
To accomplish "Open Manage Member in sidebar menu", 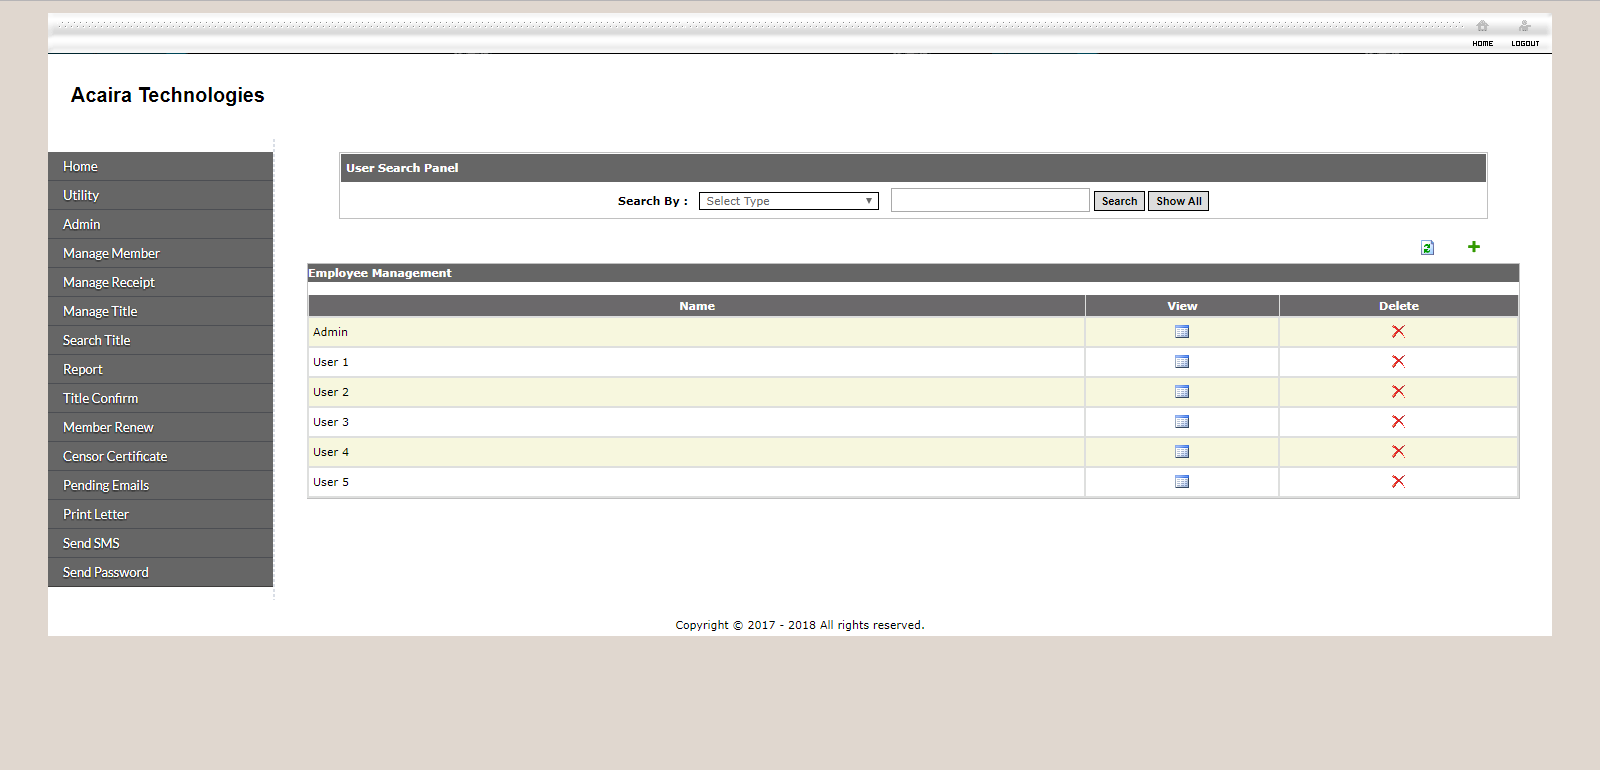I will click(111, 254).
